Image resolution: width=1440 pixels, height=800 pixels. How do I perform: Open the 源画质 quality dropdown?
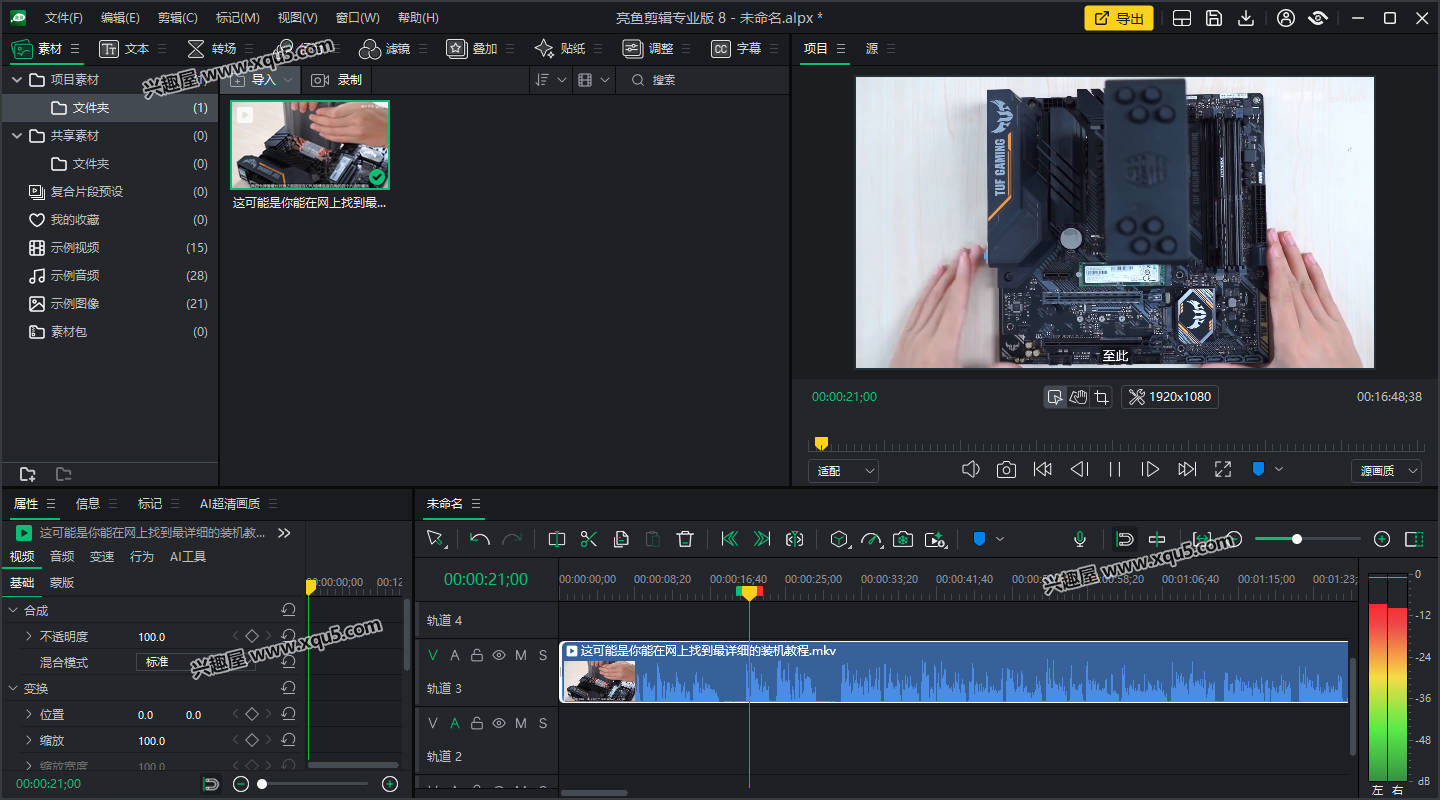coord(1386,470)
